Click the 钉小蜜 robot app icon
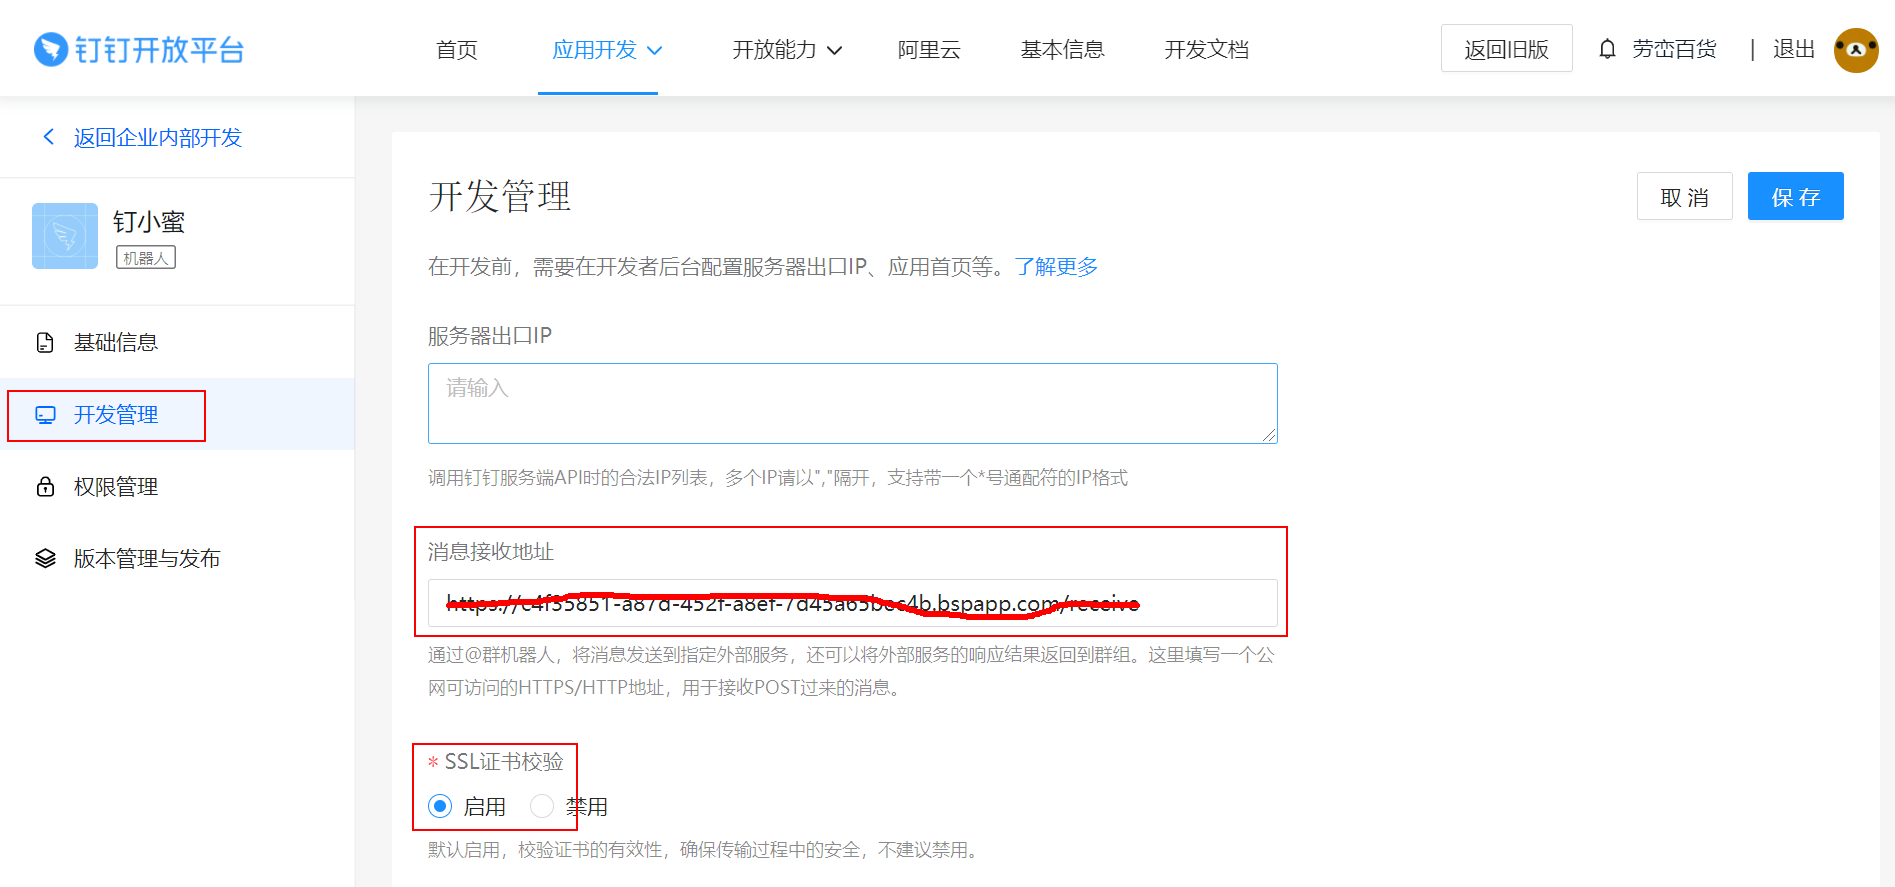This screenshot has height=887, width=1895. click(65, 236)
